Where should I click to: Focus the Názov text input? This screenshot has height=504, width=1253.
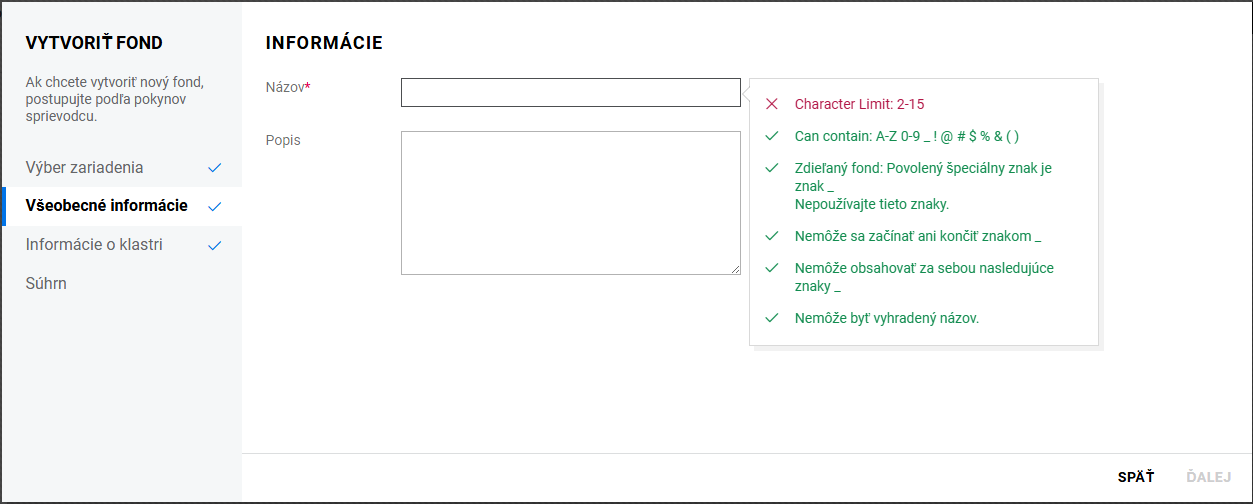pyautogui.click(x=570, y=93)
